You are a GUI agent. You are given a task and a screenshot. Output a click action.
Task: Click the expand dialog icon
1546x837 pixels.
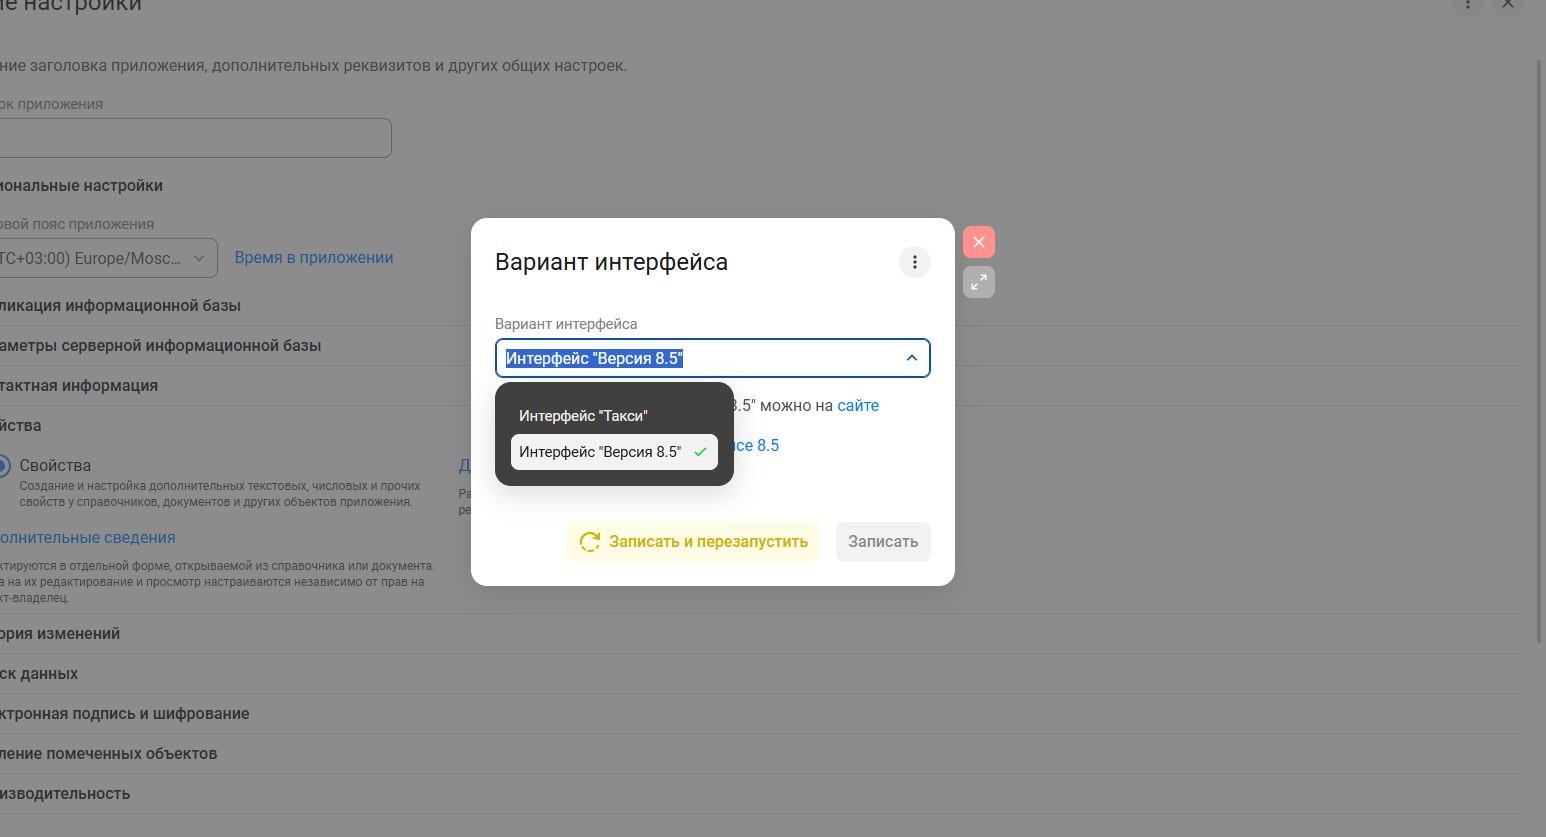[979, 282]
